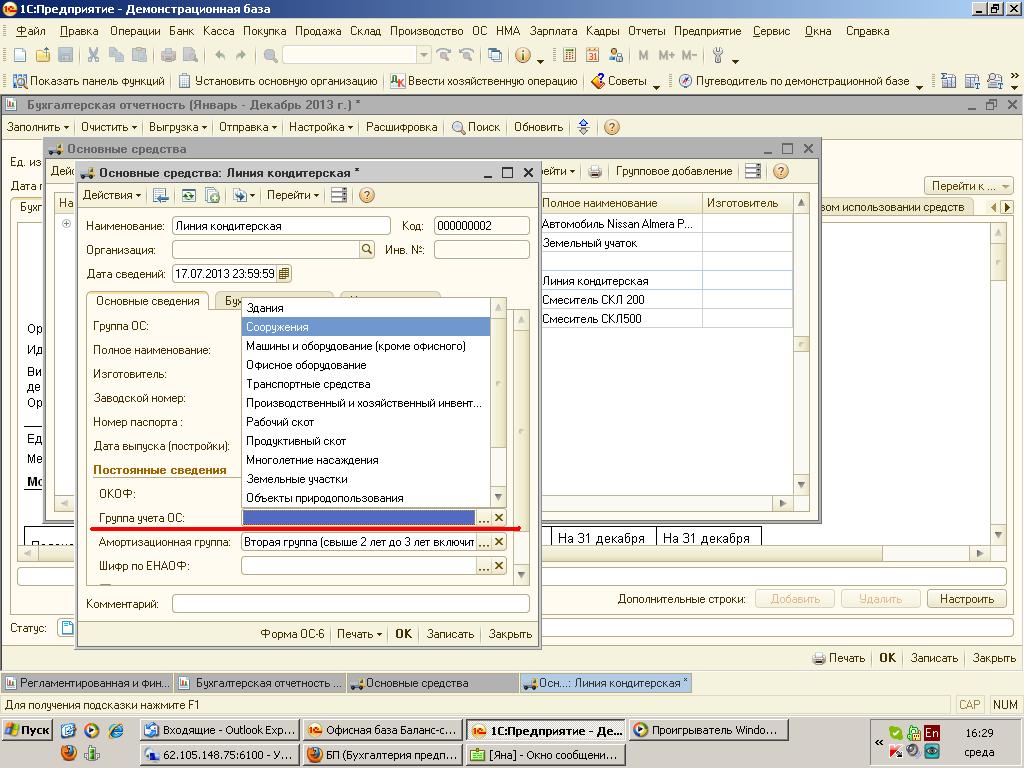Click Показать панель функций
The height and width of the screenshot is (768, 1024).
pos(89,81)
